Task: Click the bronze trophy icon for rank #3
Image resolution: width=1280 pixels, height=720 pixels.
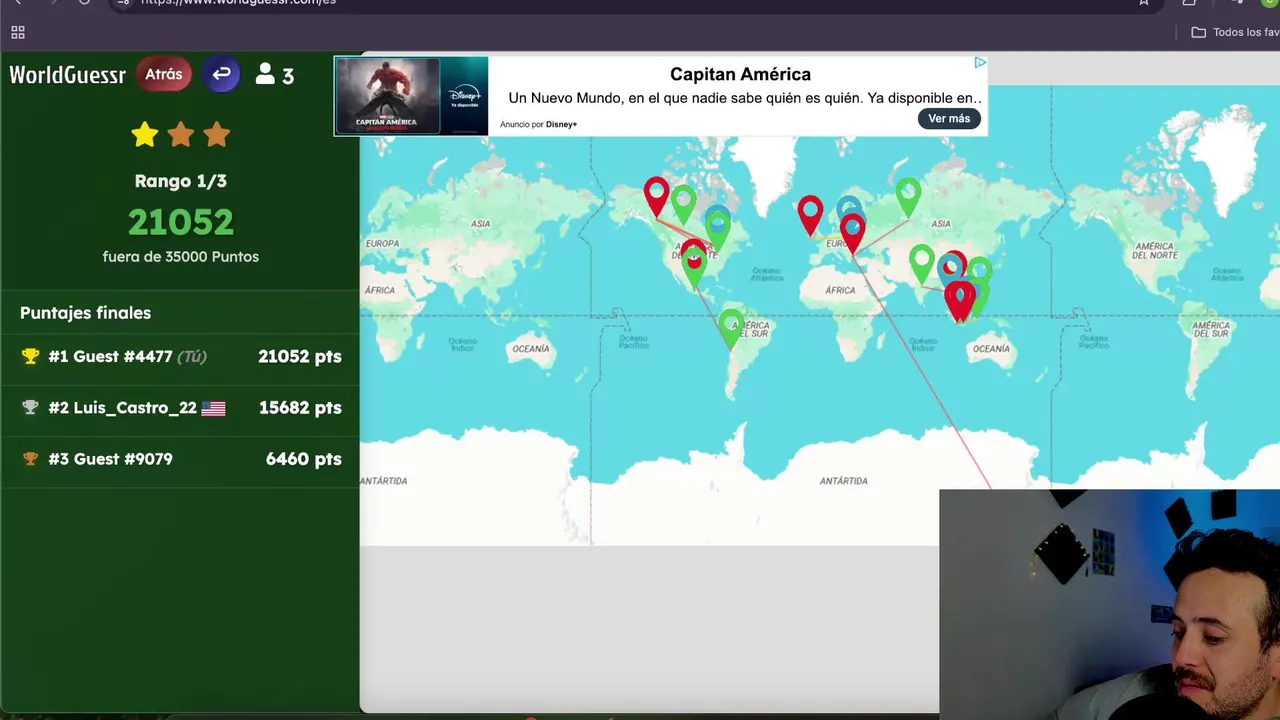Action: (x=30, y=459)
